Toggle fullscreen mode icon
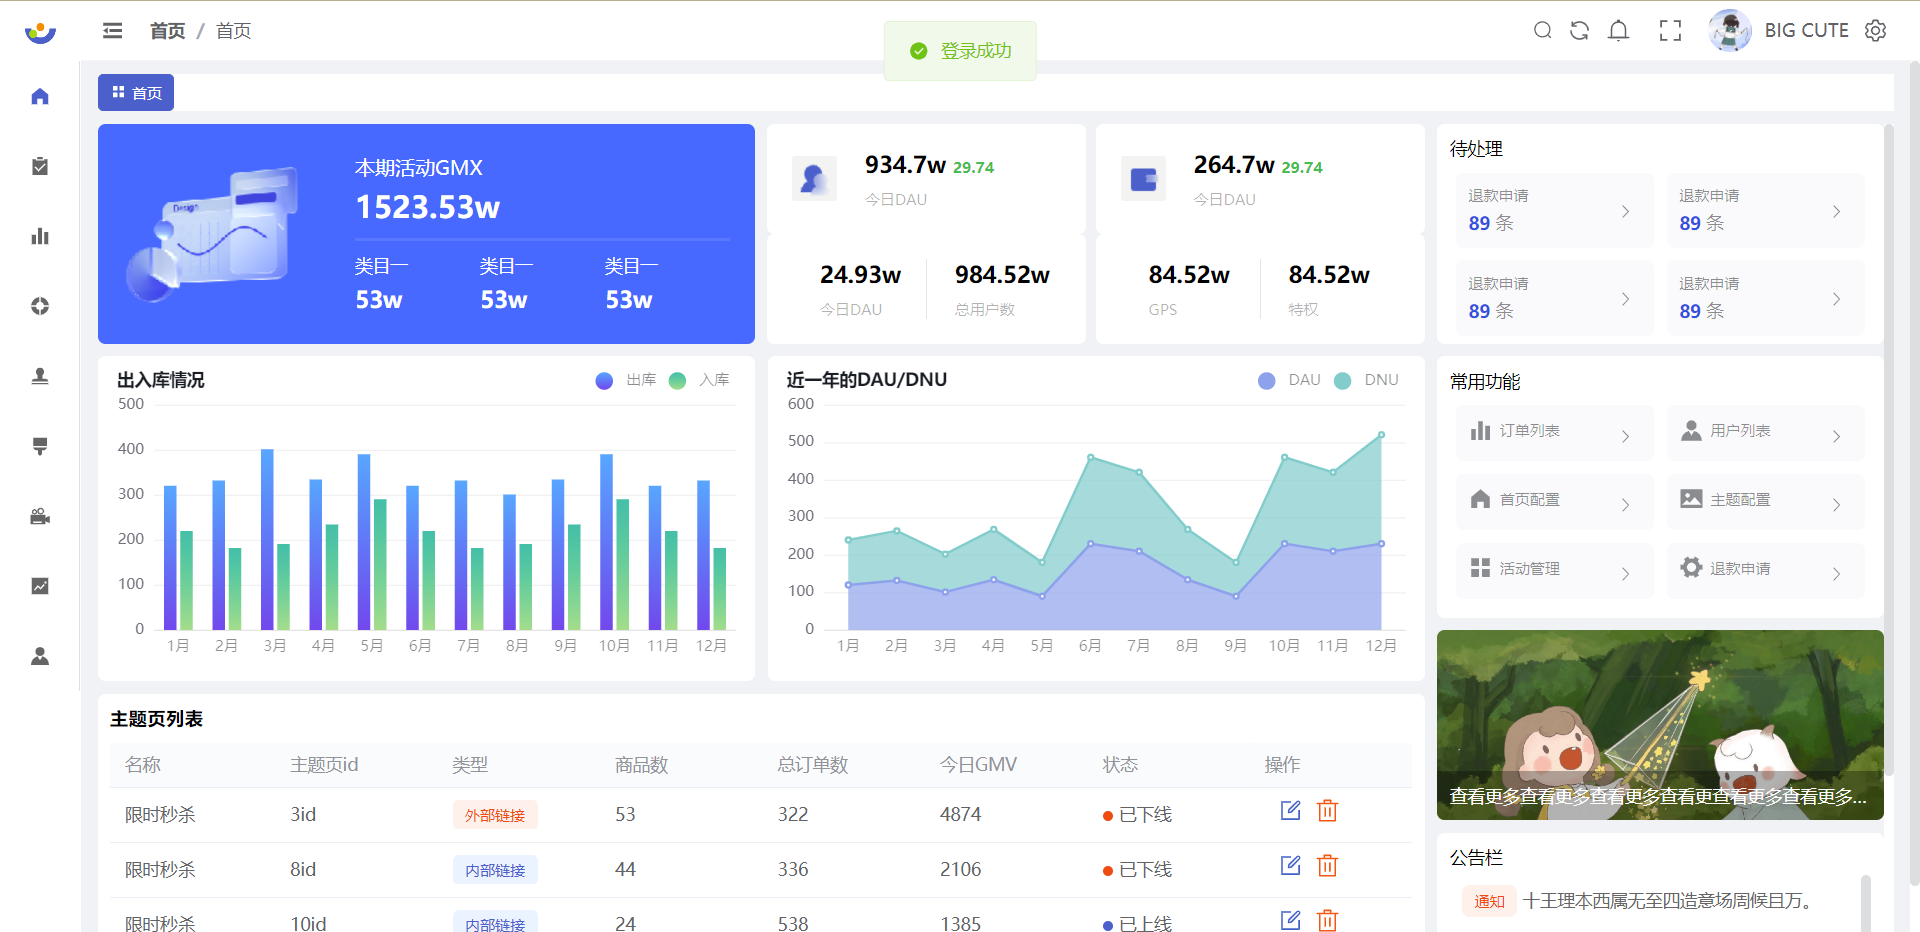1920x932 pixels. click(1670, 31)
